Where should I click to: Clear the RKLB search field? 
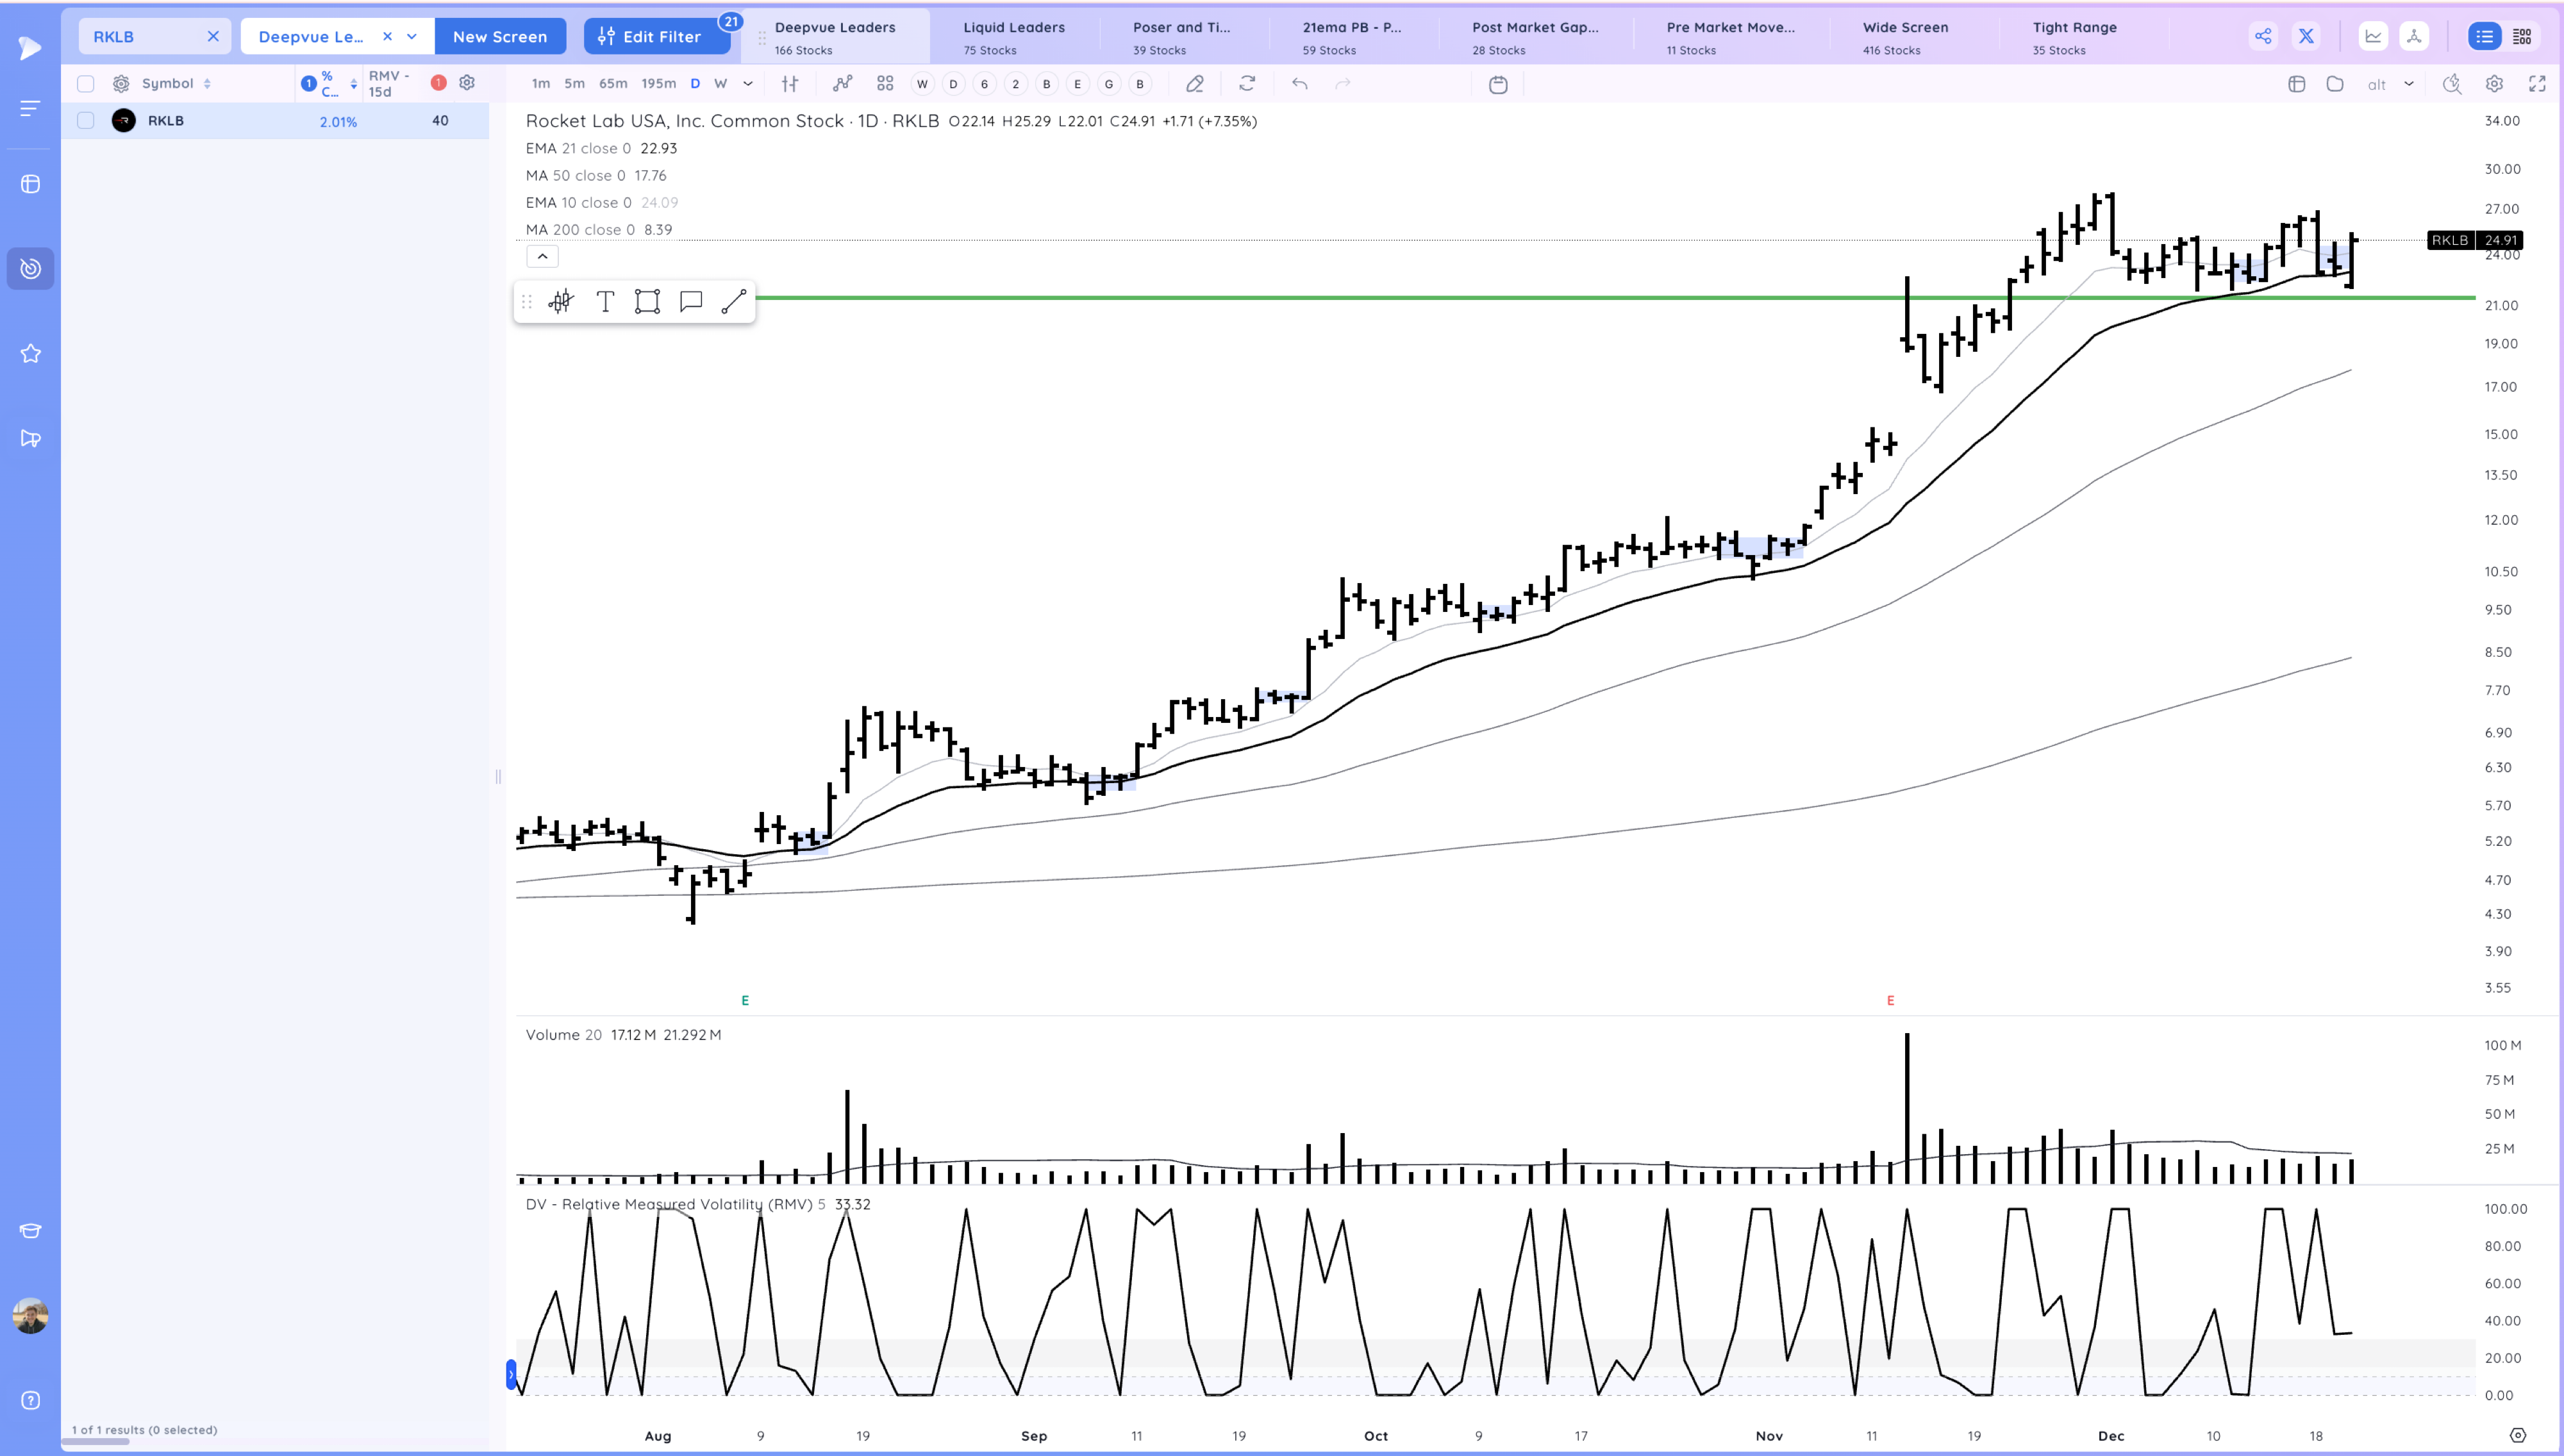coord(213,37)
